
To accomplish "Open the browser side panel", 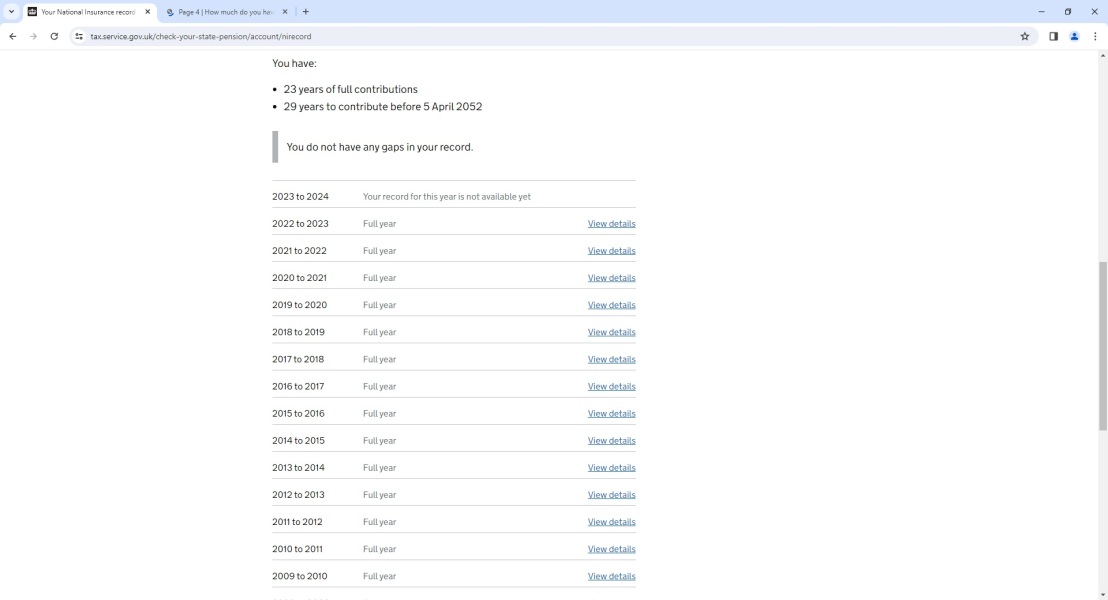I will pyautogui.click(x=1053, y=36).
